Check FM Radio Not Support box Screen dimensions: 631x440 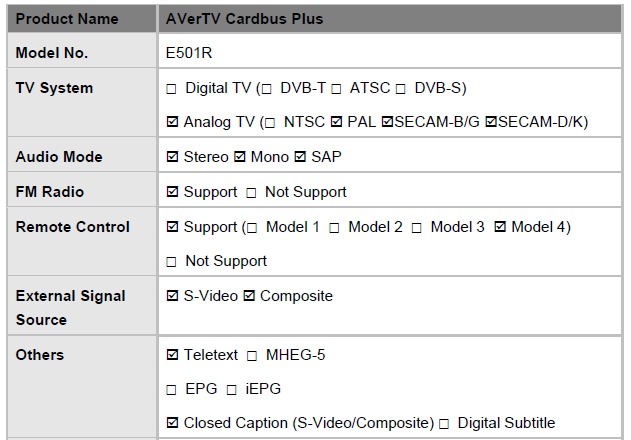pyautogui.click(x=252, y=192)
